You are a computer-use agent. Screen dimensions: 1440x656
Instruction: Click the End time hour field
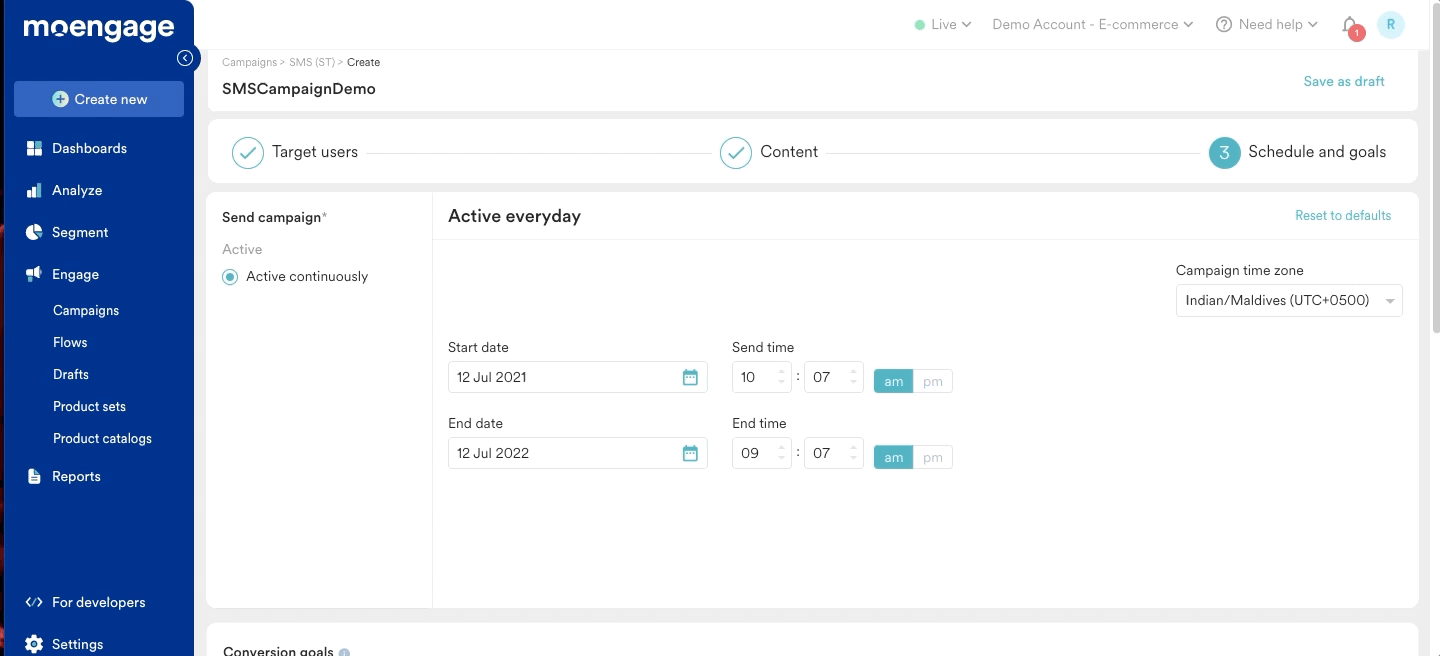coord(761,453)
